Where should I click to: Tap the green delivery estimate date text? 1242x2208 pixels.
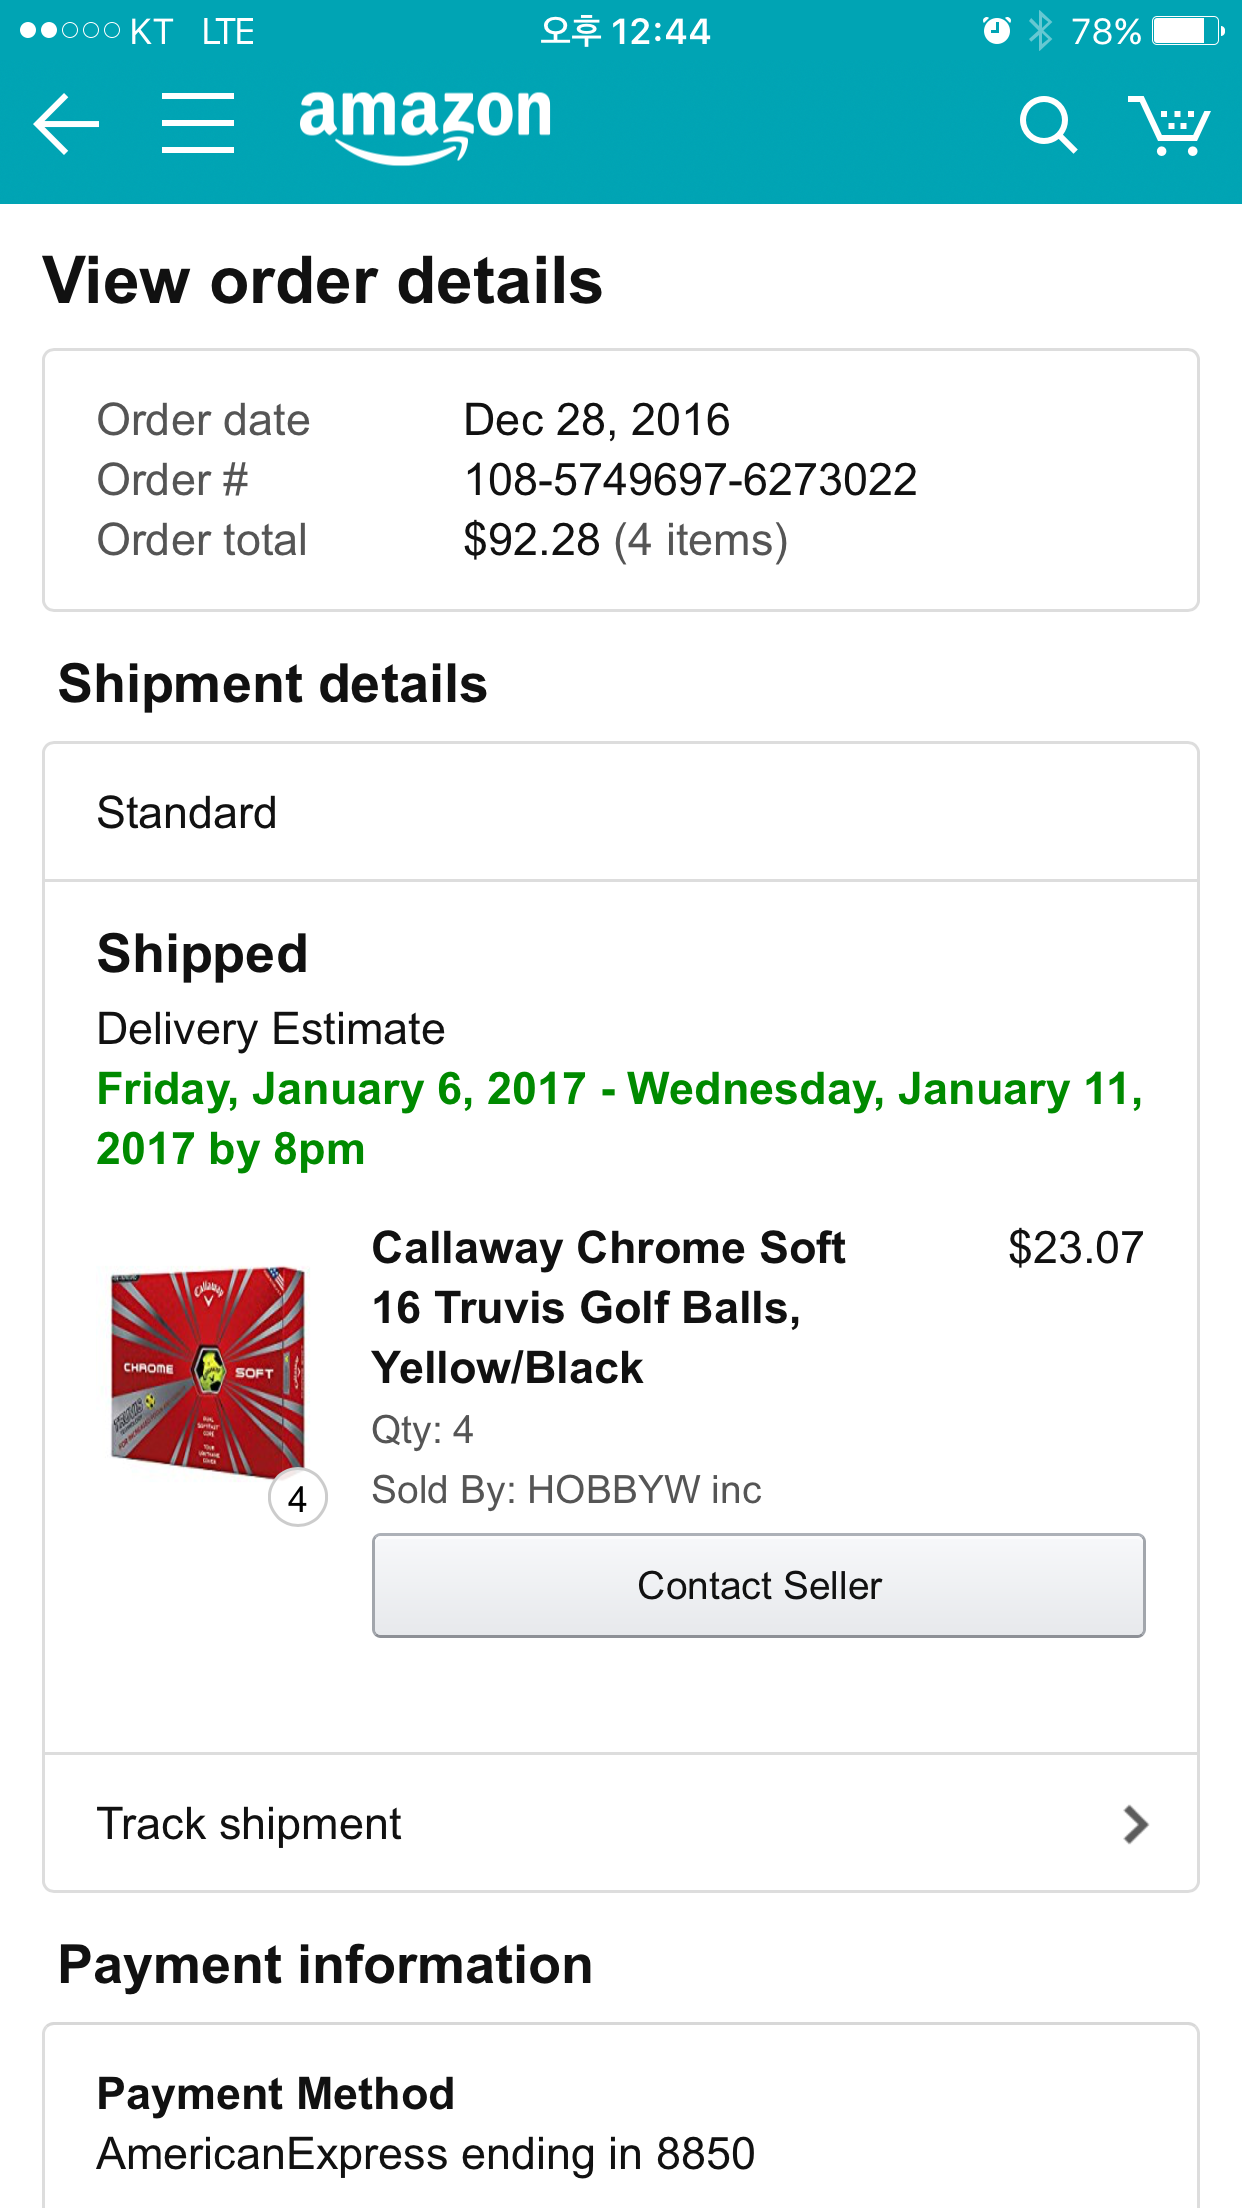click(x=620, y=1118)
